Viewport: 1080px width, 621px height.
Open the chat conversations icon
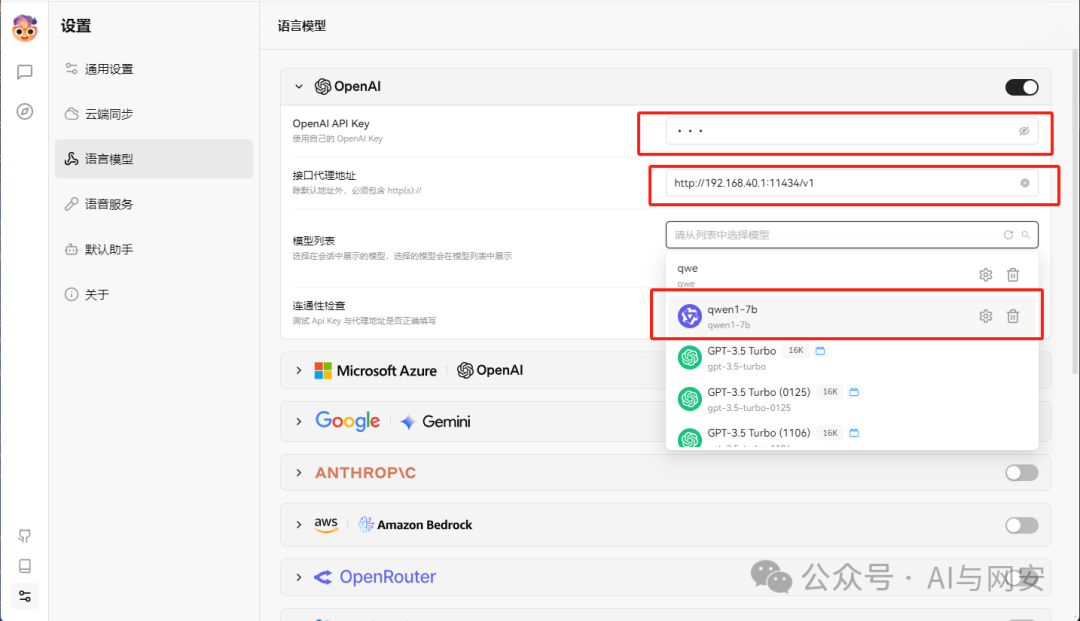[x=25, y=72]
